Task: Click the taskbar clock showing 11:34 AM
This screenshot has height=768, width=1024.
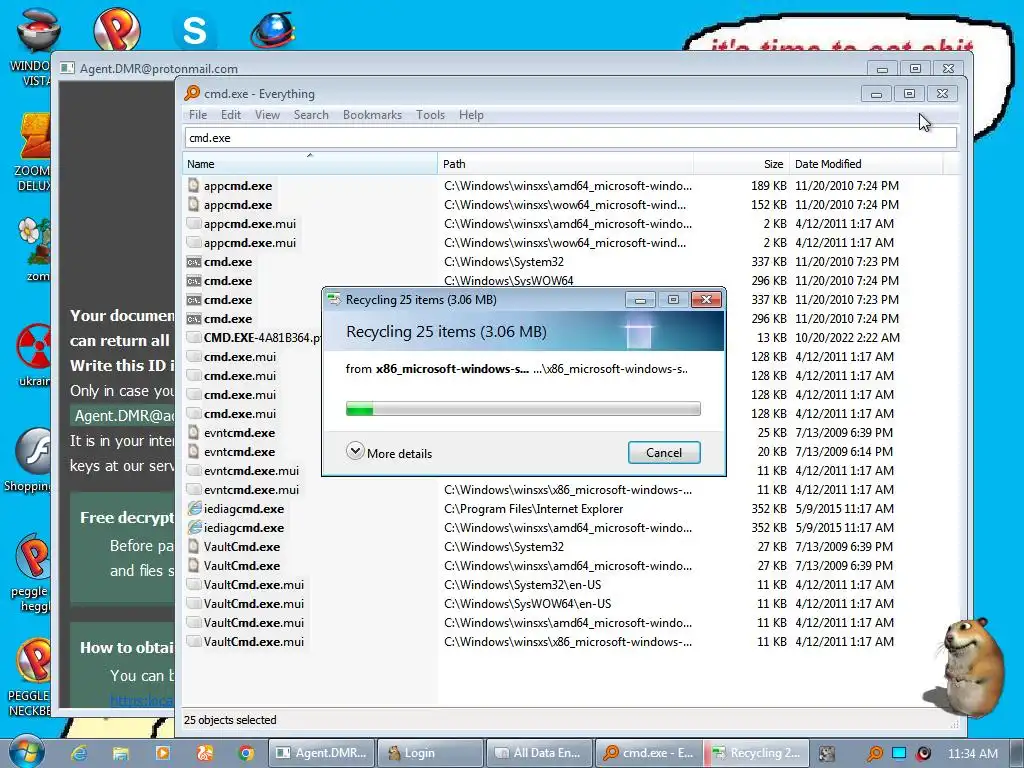Action: point(972,754)
